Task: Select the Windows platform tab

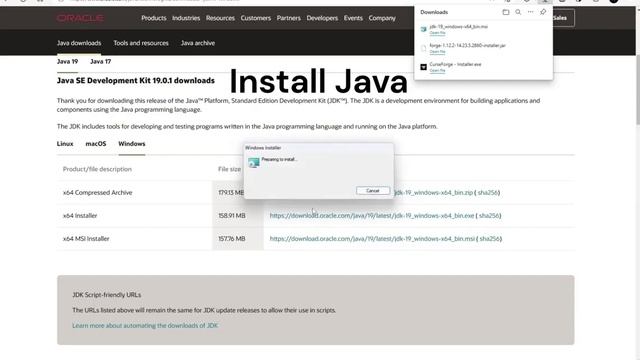Action: point(132,144)
